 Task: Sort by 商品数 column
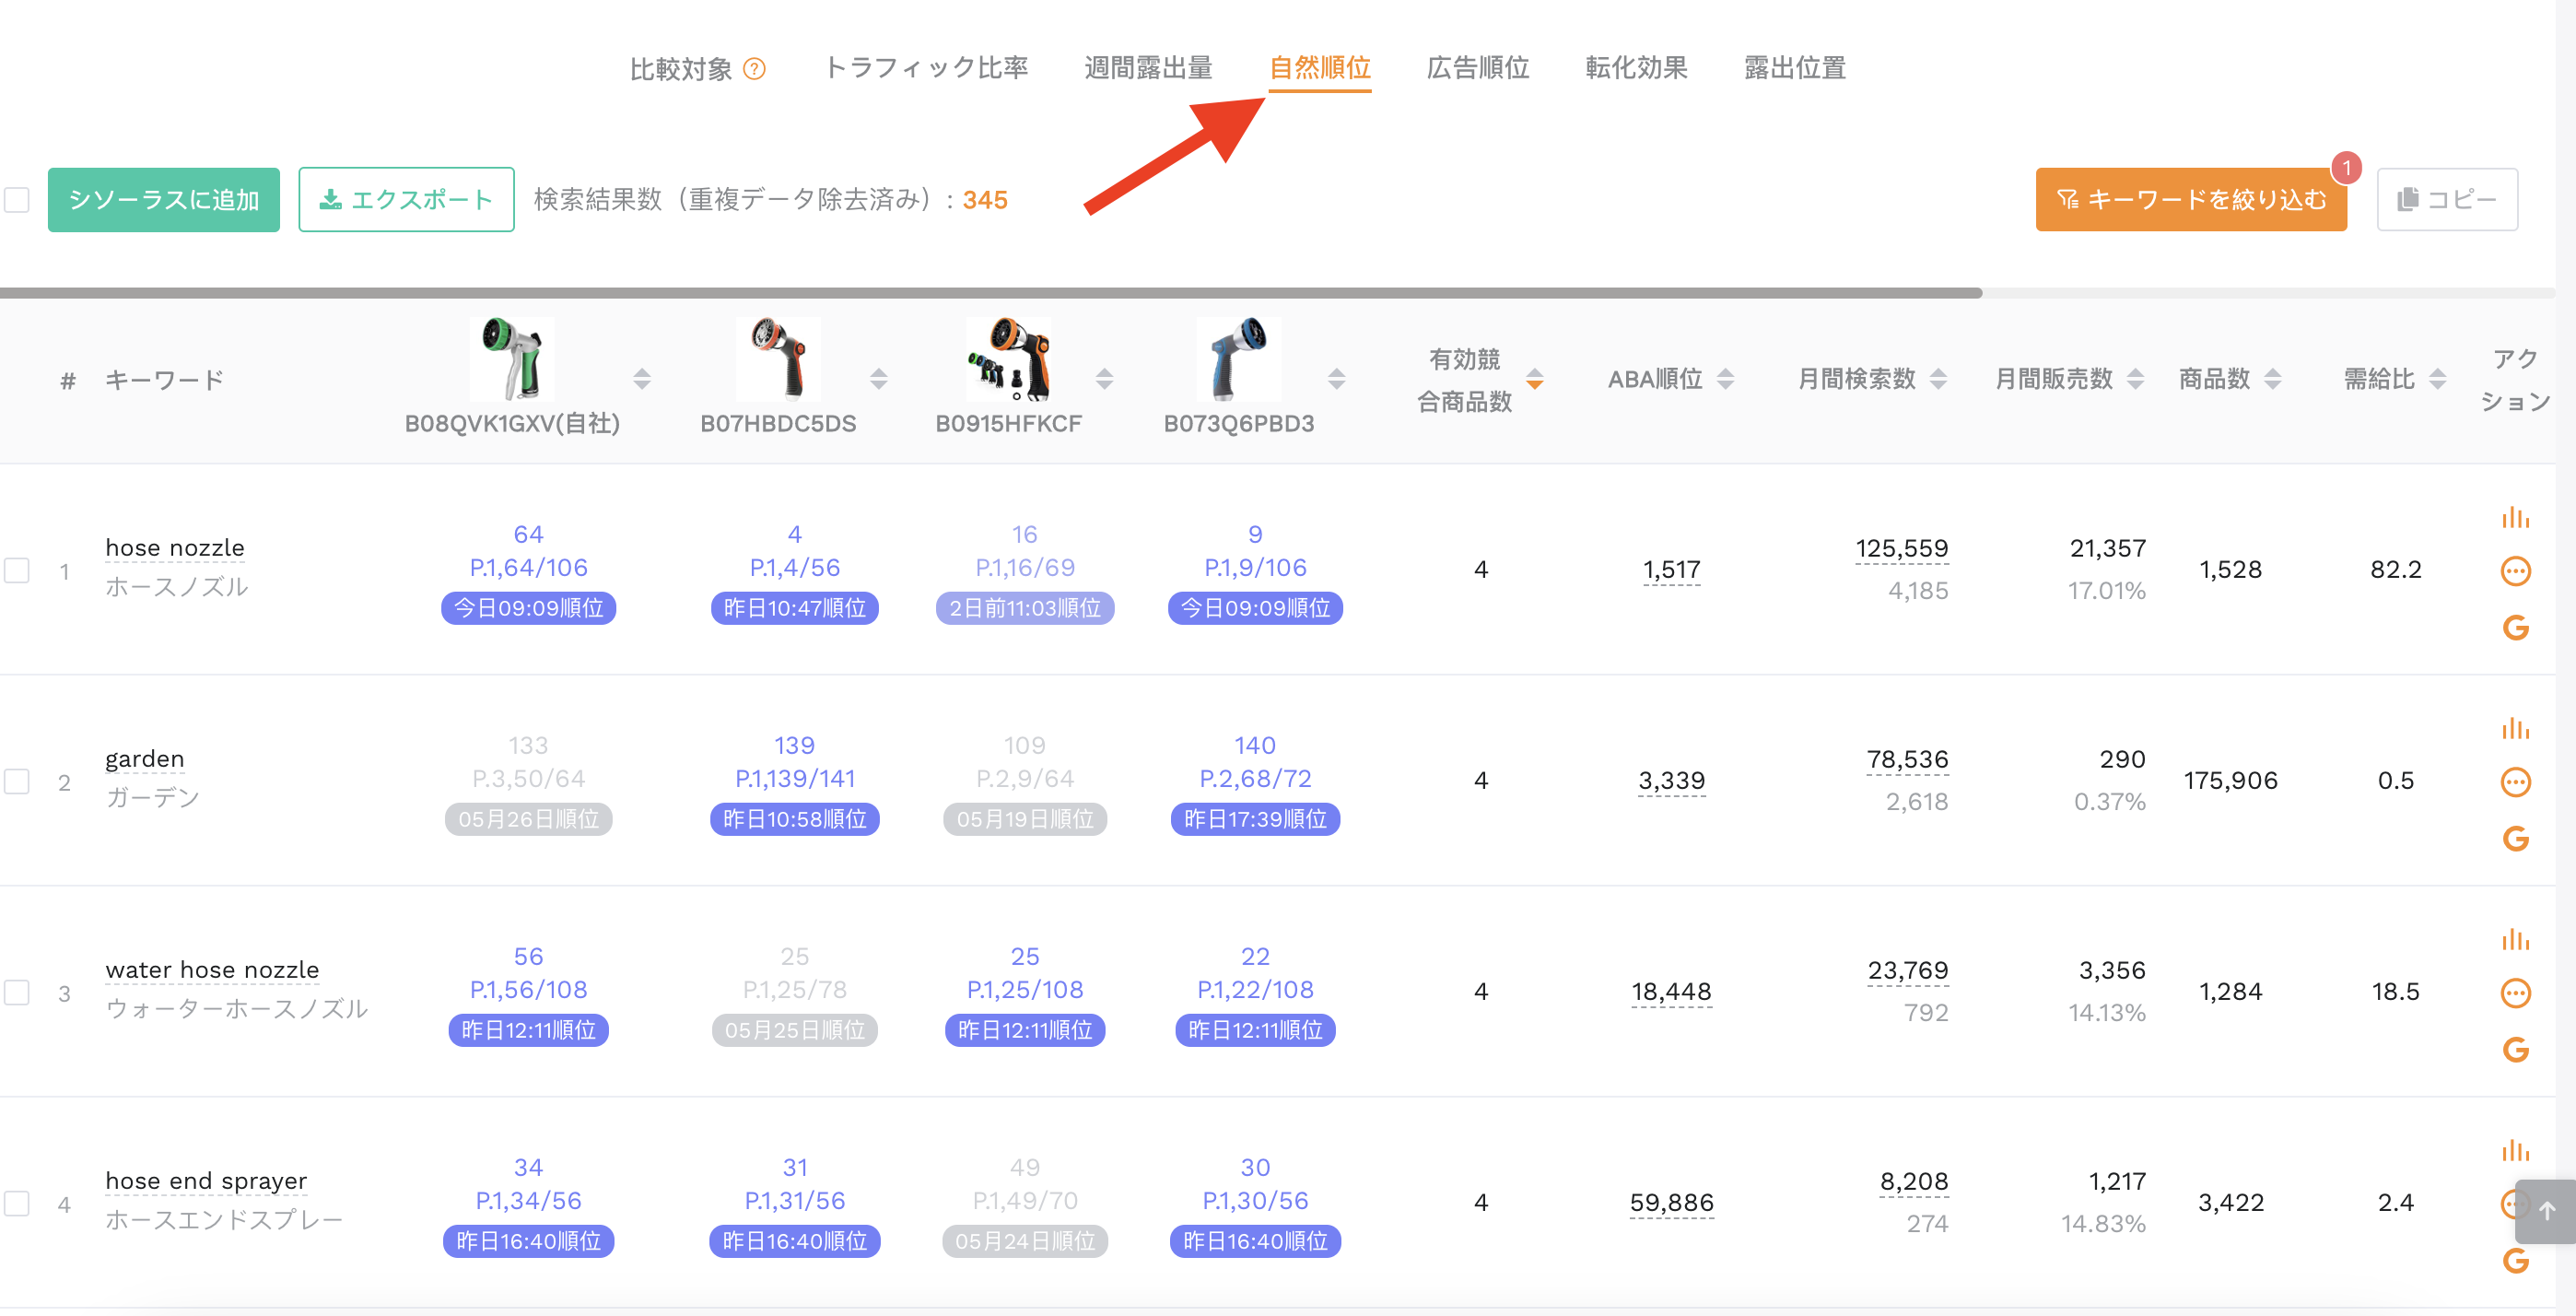[2272, 379]
